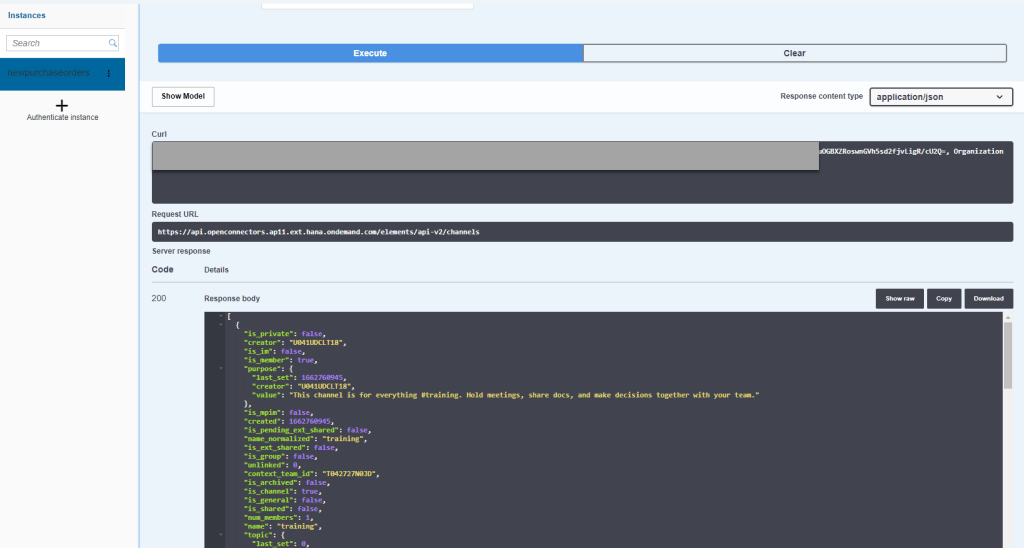The height and width of the screenshot is (548, 1024).
Task: Click the Show Model button
Action: click(183, 97)
